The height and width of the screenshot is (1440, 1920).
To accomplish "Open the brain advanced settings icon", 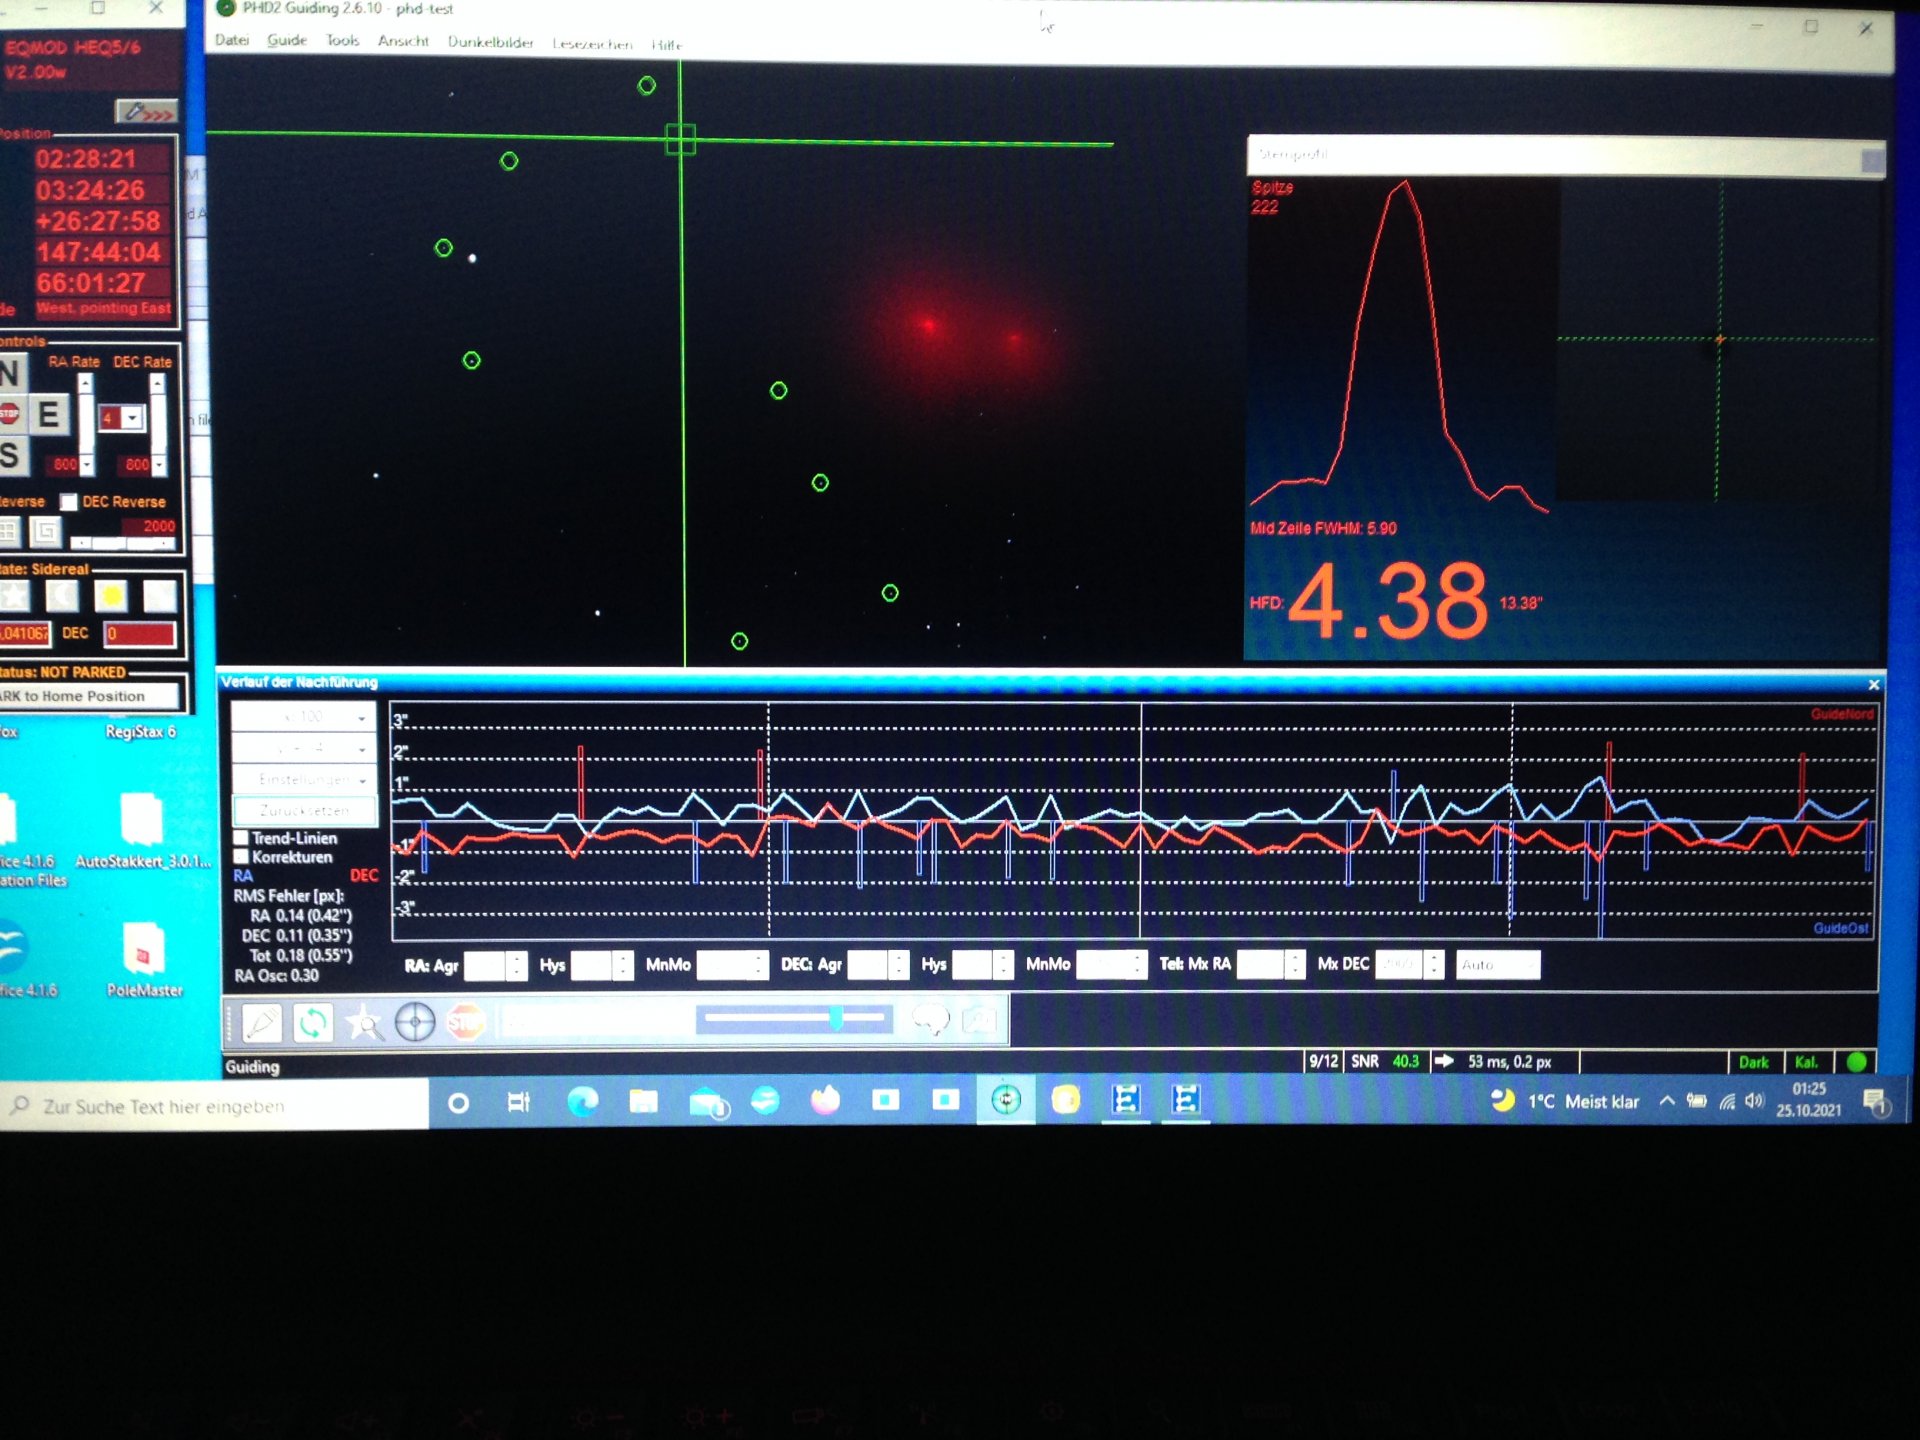I will click(930, 1021).
